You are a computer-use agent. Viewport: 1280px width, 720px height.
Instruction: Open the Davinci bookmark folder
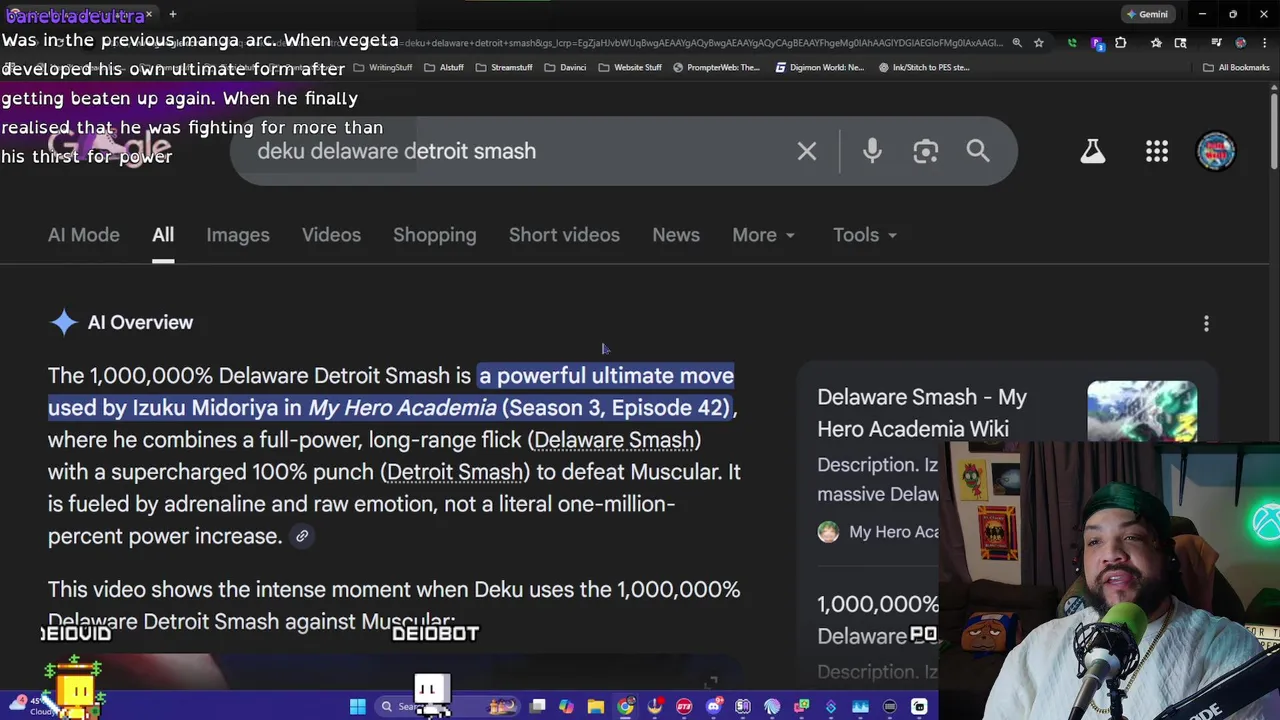click(565, 67)
